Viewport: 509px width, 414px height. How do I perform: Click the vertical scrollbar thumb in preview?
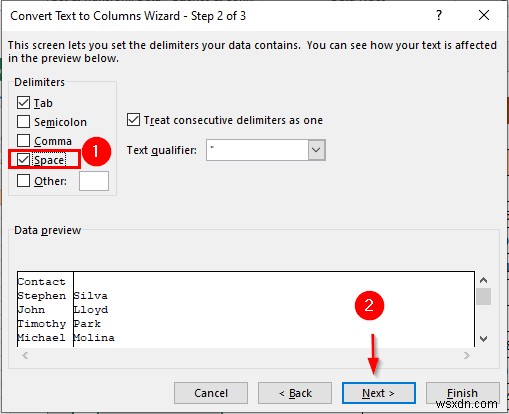(x=483, y=296)
